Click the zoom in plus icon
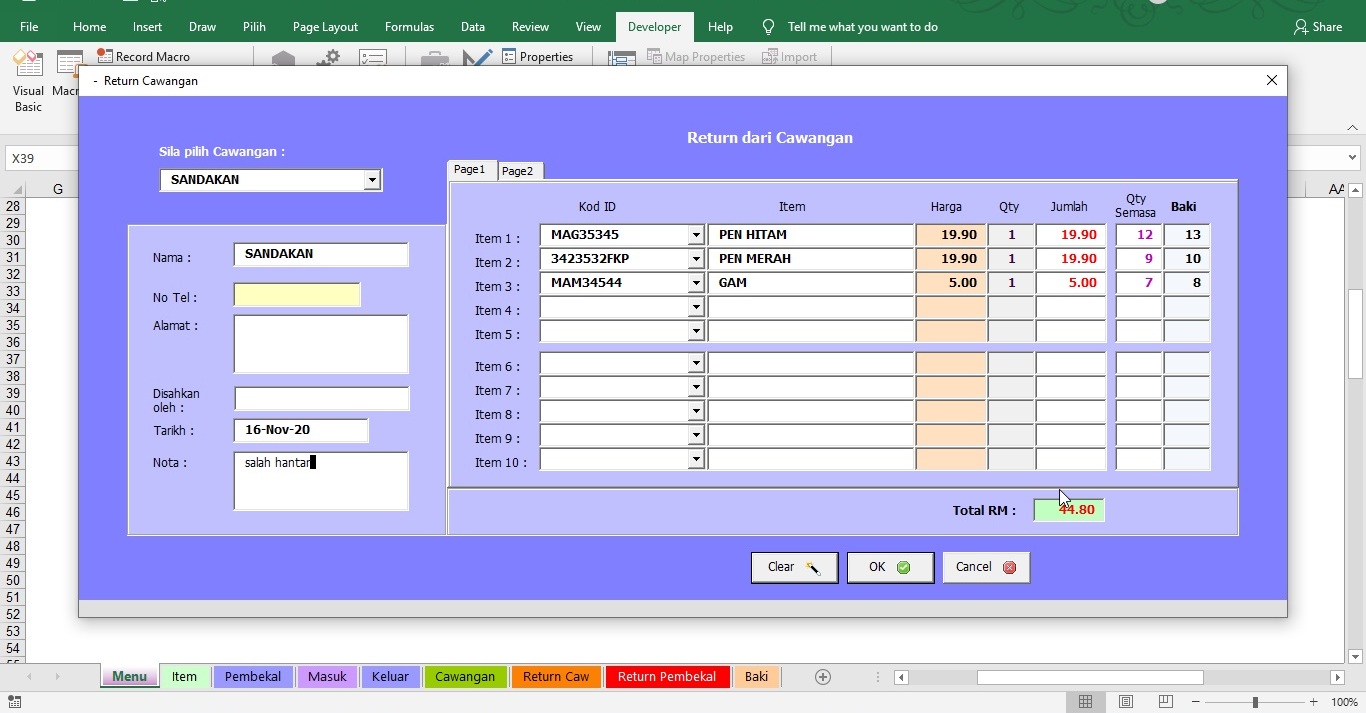1366x713 pixels. 1313,702
